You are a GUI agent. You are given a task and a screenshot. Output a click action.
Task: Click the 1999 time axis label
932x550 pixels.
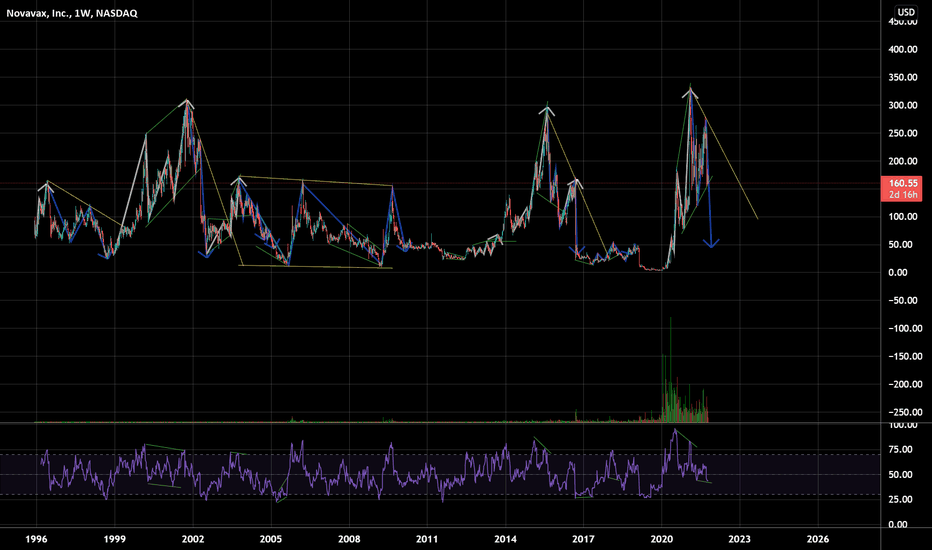point(115,539)
